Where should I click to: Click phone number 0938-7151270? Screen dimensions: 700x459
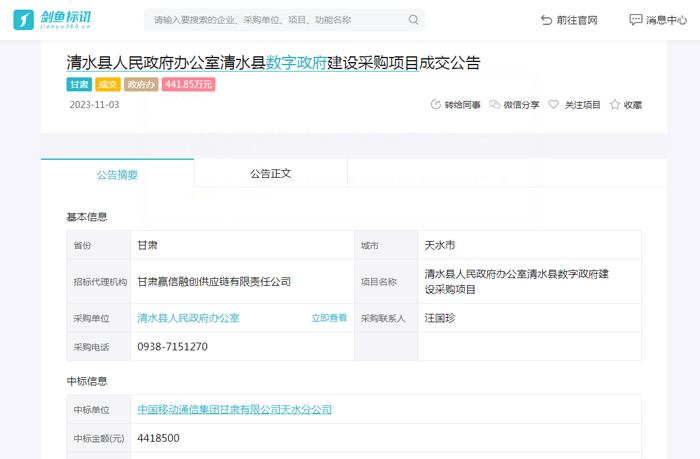[172, 346]
